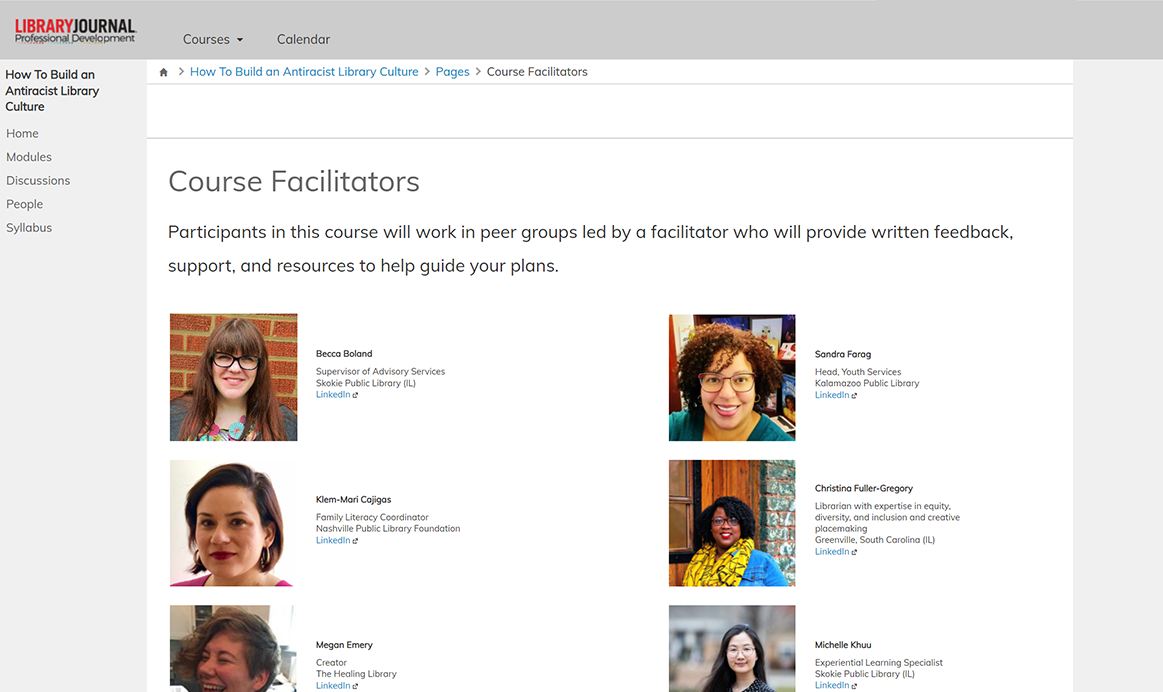
Task: Open Megan Emery's LinkedIn link
Action: point(334,685)
